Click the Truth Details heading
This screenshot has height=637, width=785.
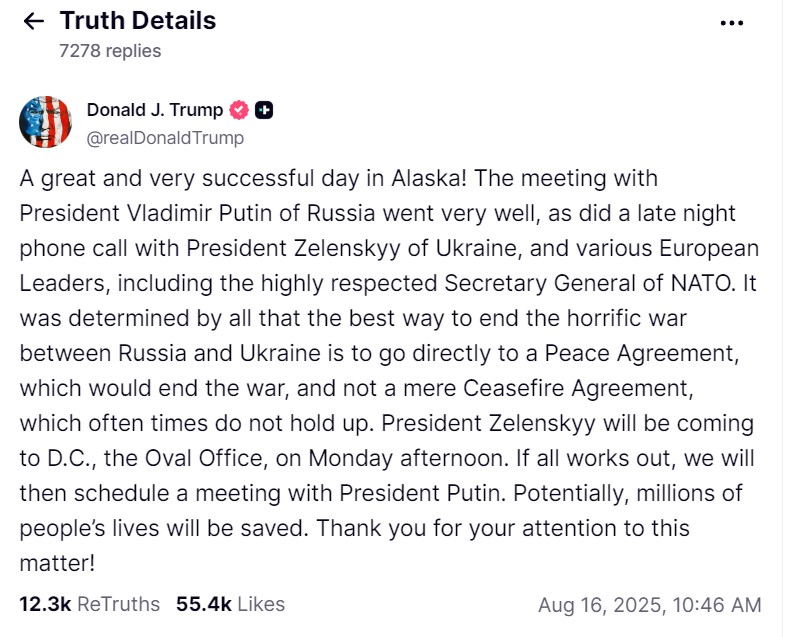tap(138, 21)
